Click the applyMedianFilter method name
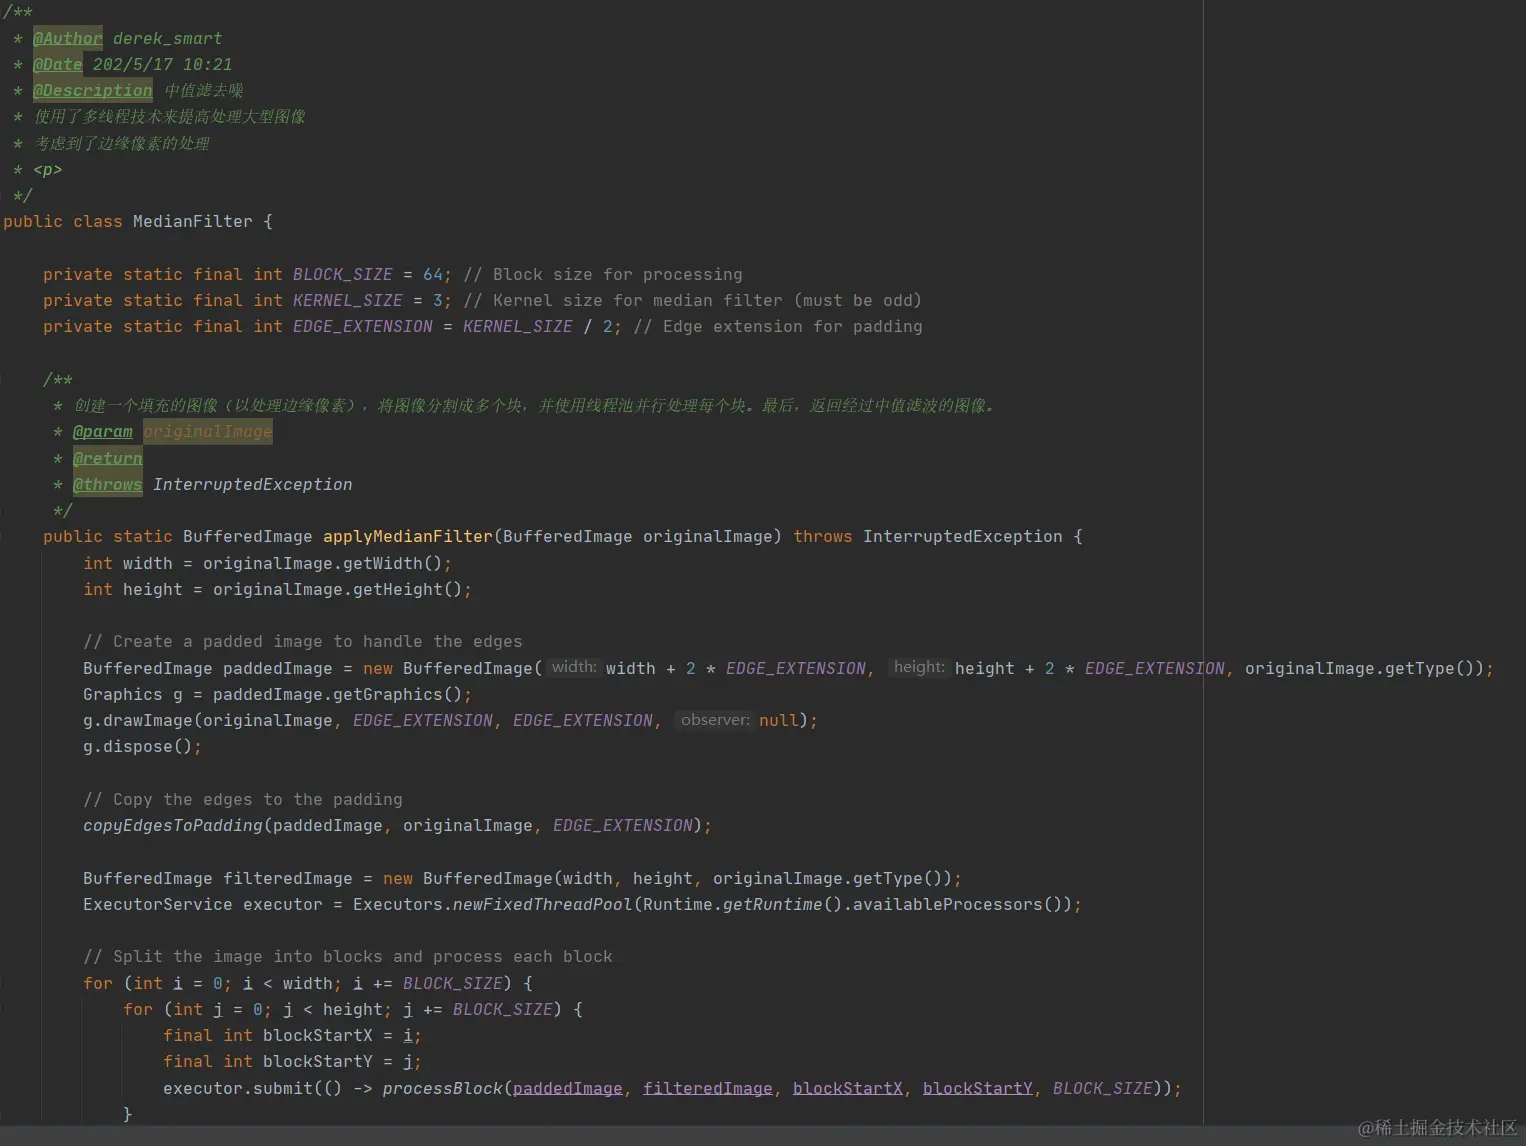Viewport: 1526px width, 1146px height. pyautogui.click(x=408, y=536)
